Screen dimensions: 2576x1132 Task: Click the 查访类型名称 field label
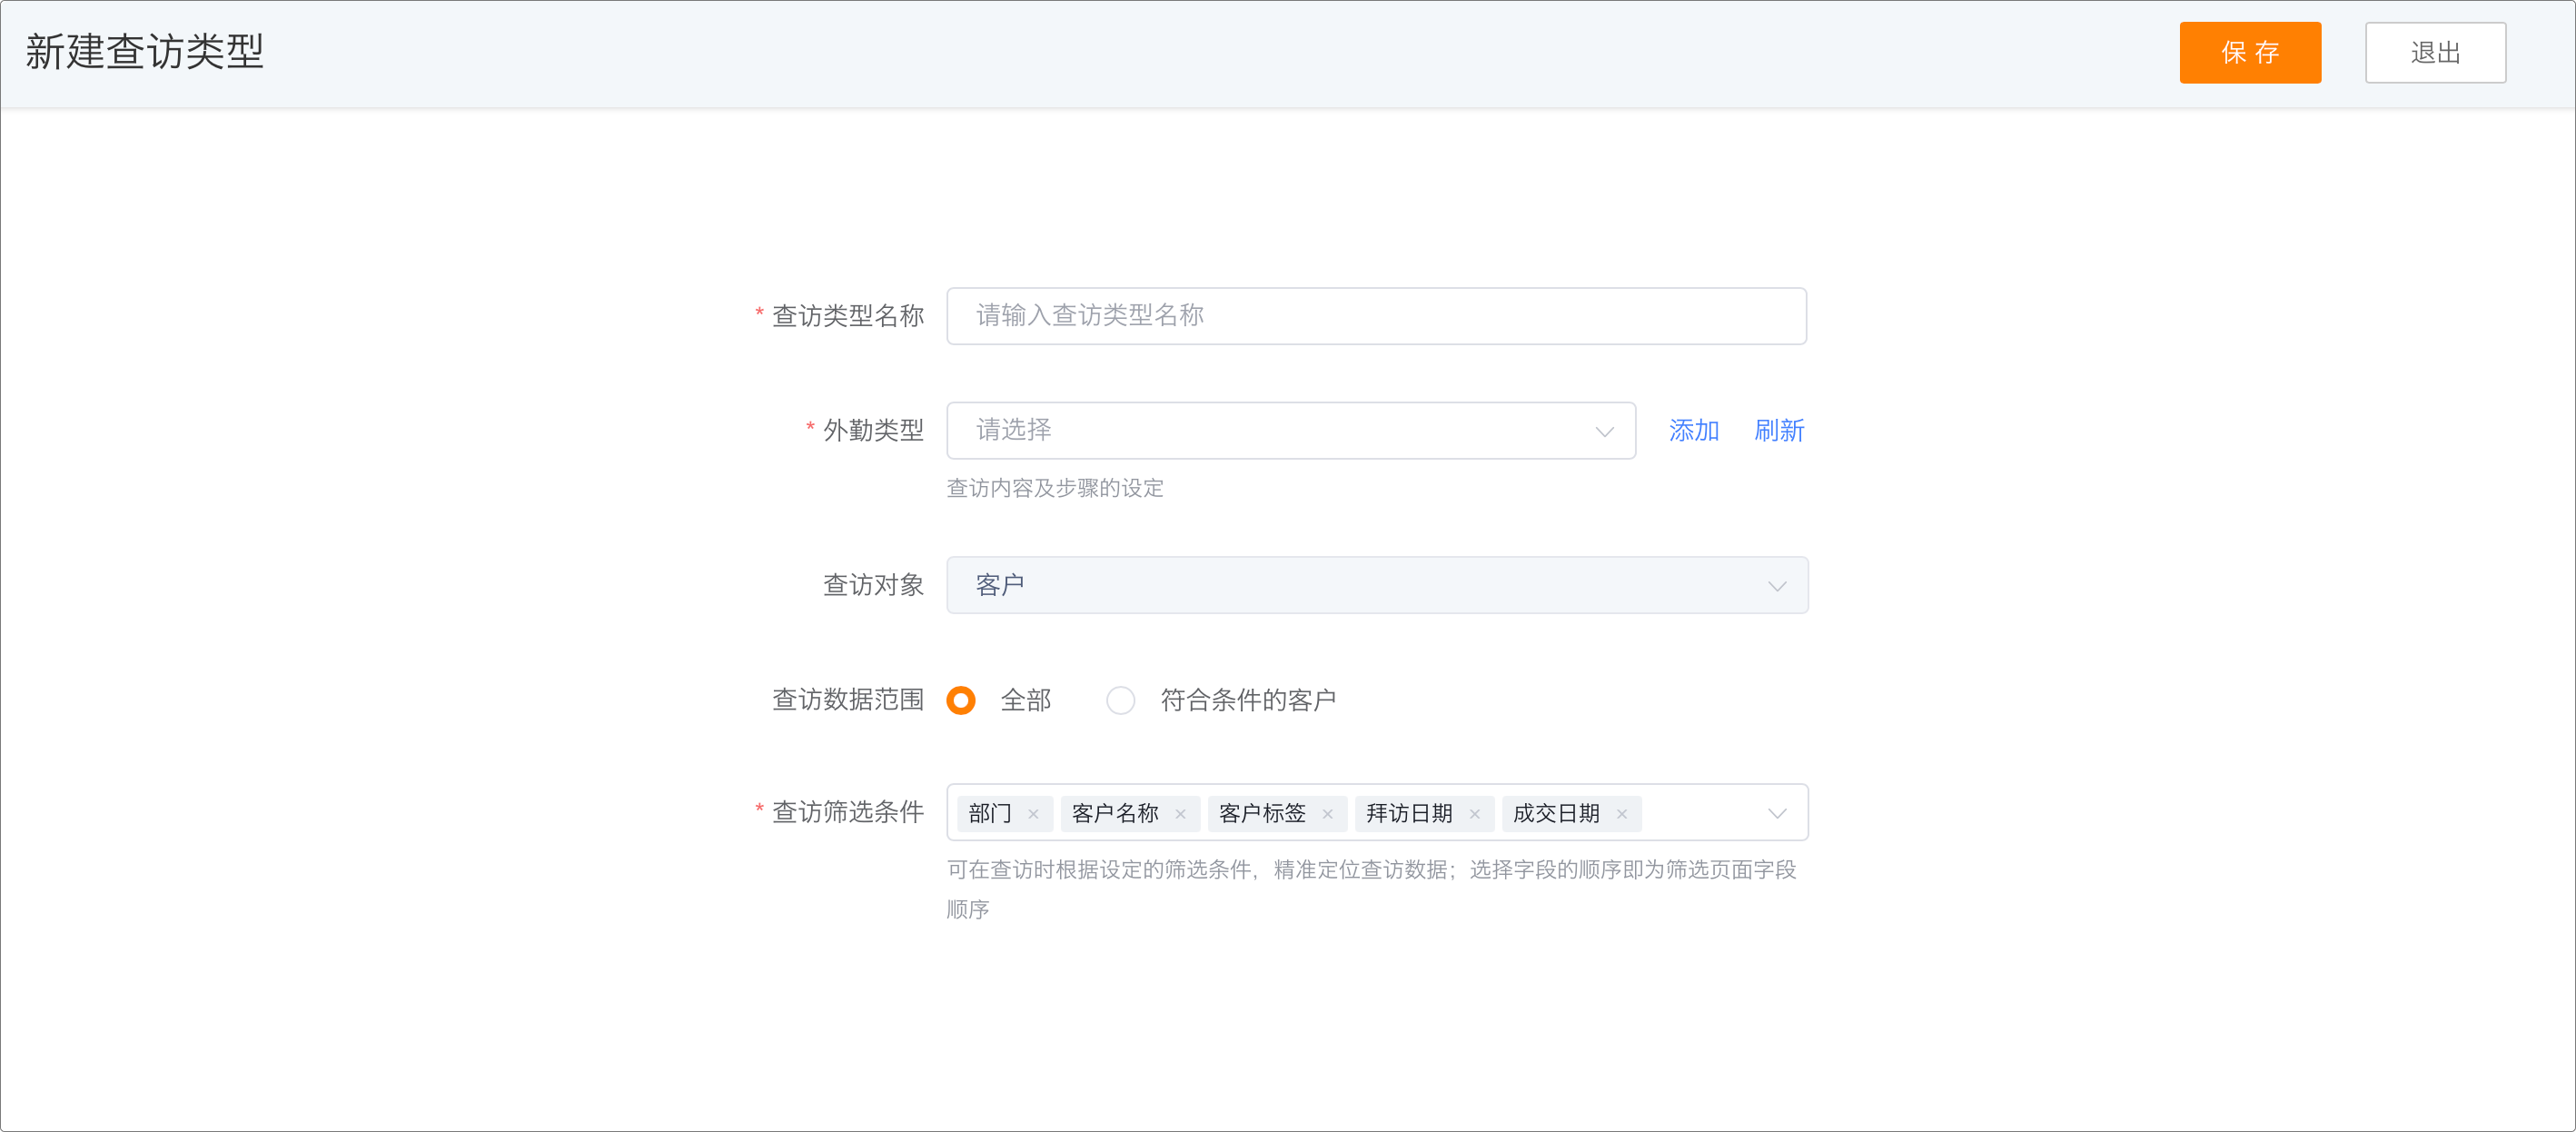848,316
